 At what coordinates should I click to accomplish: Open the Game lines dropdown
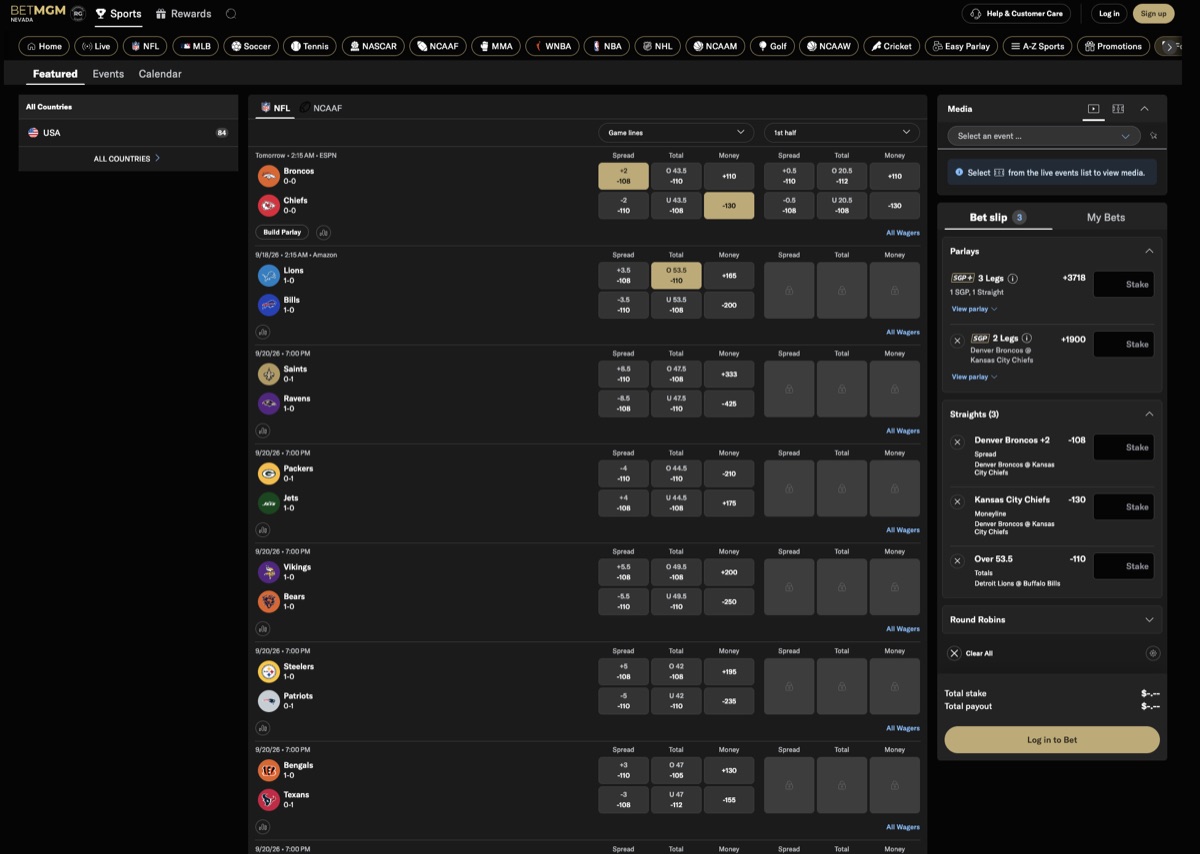click(x=676, y=132)
